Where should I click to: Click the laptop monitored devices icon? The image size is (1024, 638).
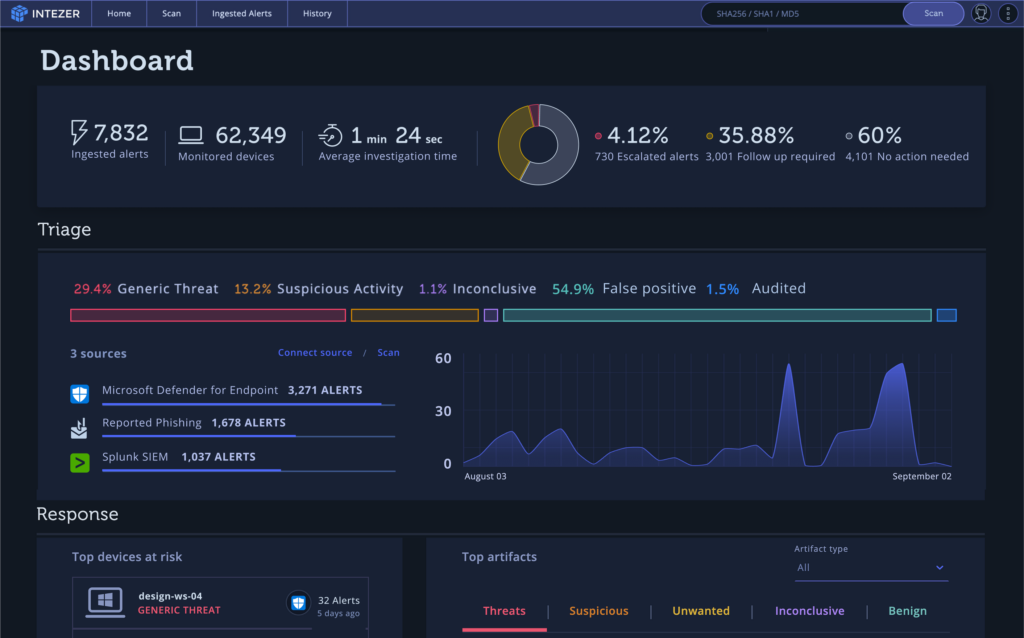(191, 135)
